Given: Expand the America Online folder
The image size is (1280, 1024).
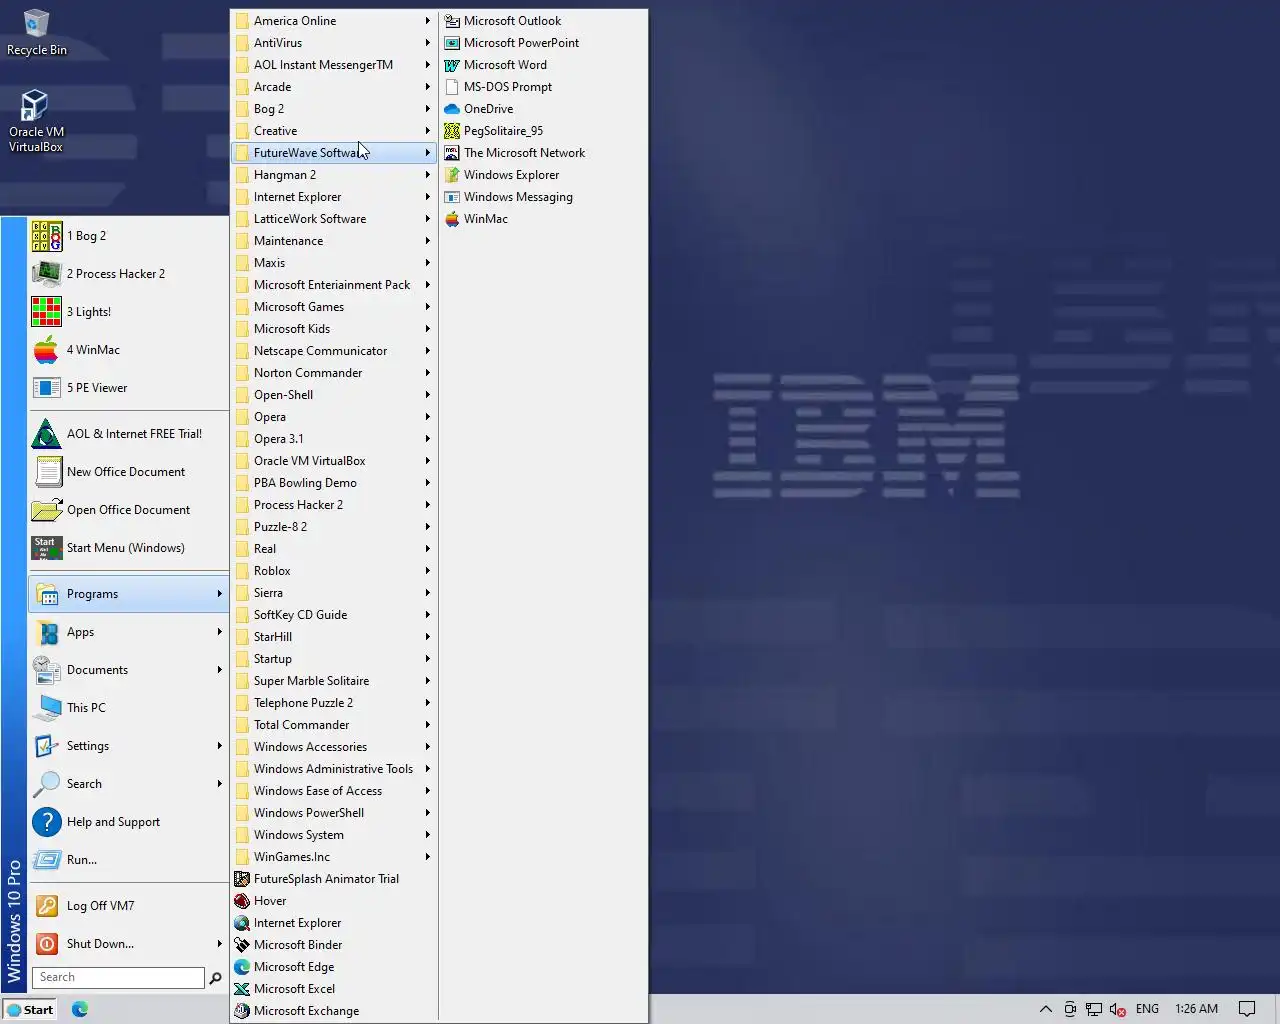Looking at the screenshot, I should pyautogui.click(x=334, y=21).
